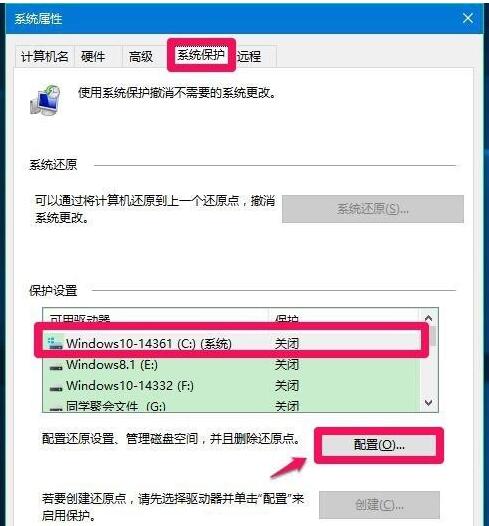Switch to the 高级 tab
This screenshot has width=489, height=526.
point(141,56)
